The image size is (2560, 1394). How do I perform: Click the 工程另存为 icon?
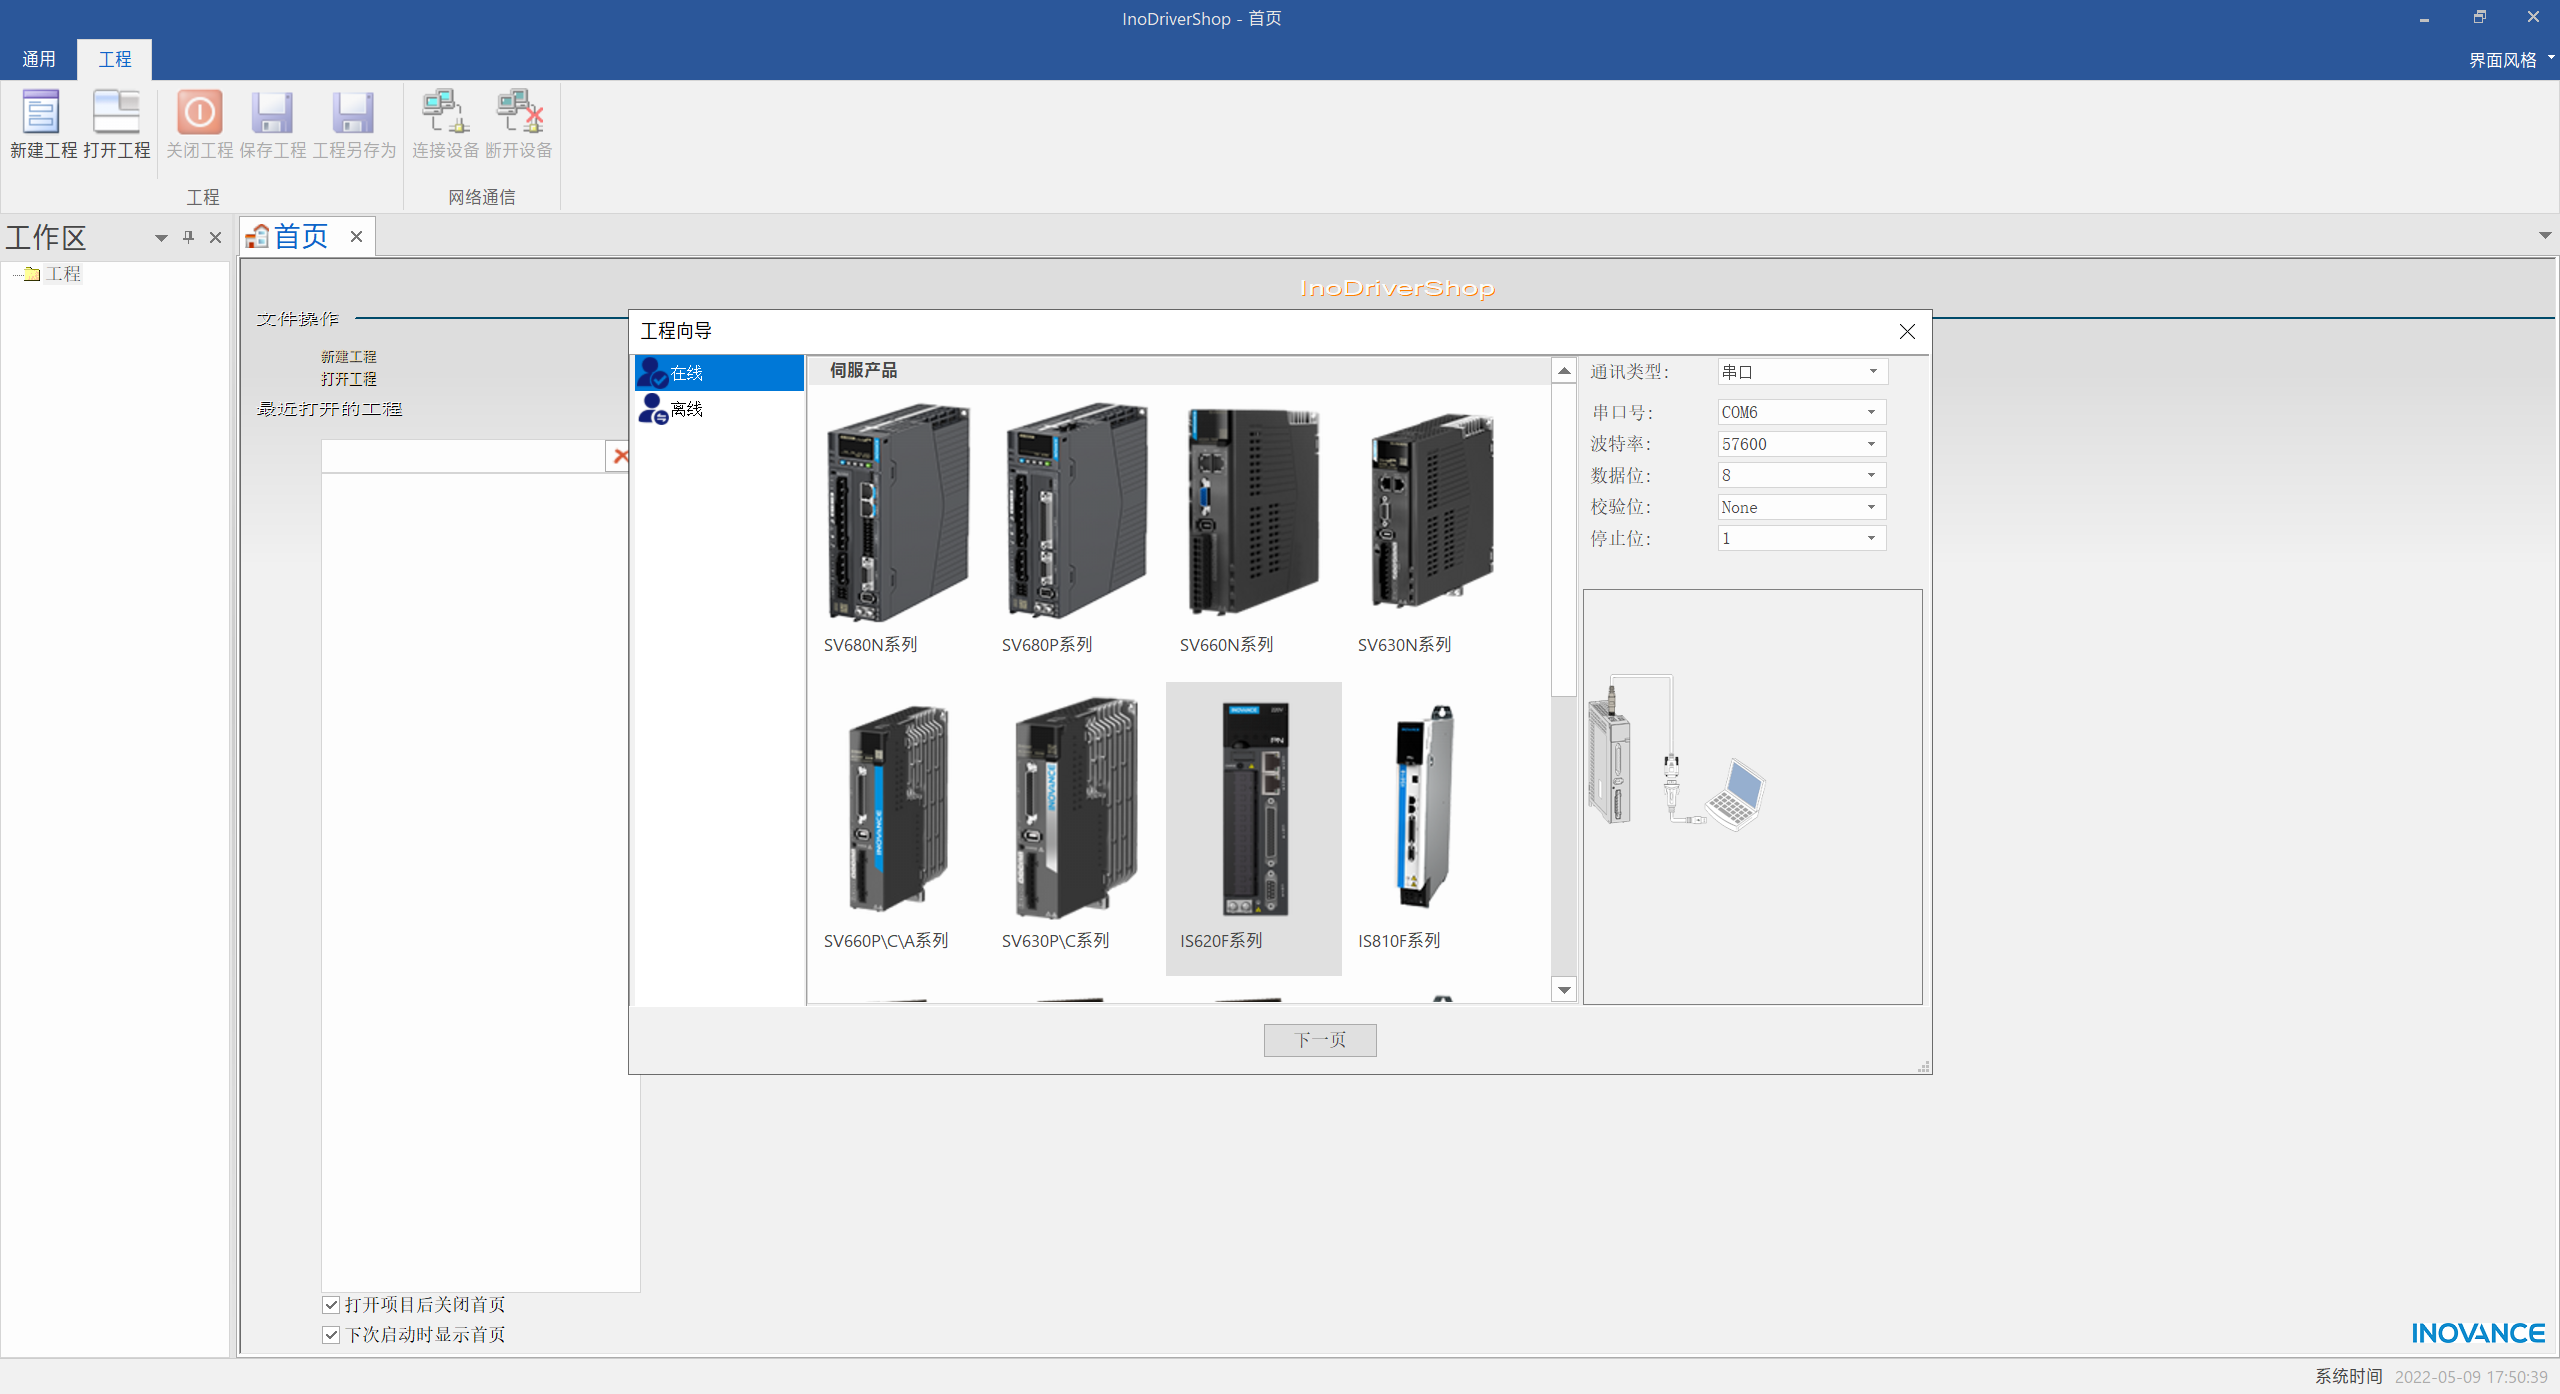pos(353,113)
